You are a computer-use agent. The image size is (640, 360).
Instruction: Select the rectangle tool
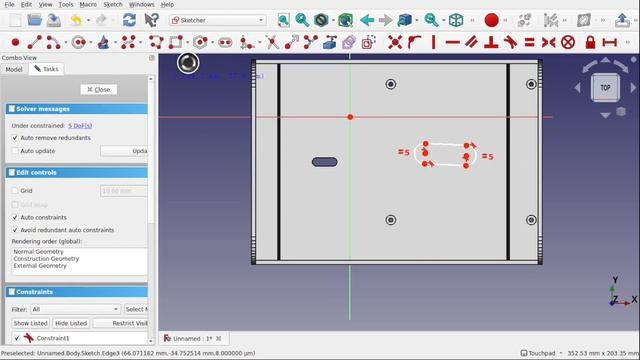pos(176,42)
